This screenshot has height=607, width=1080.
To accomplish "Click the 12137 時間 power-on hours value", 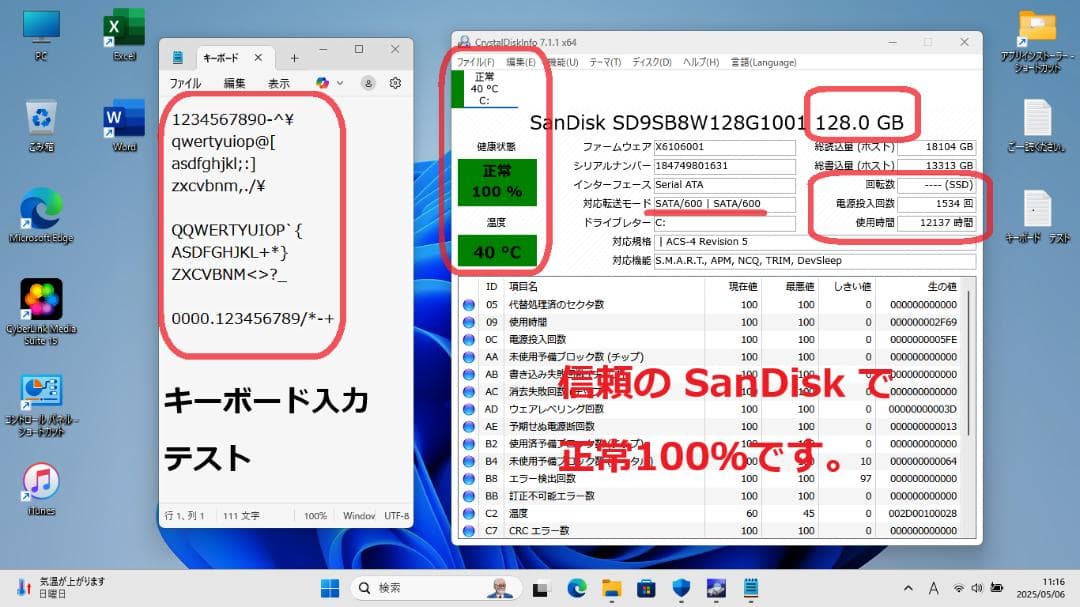I will pos(937,223).
